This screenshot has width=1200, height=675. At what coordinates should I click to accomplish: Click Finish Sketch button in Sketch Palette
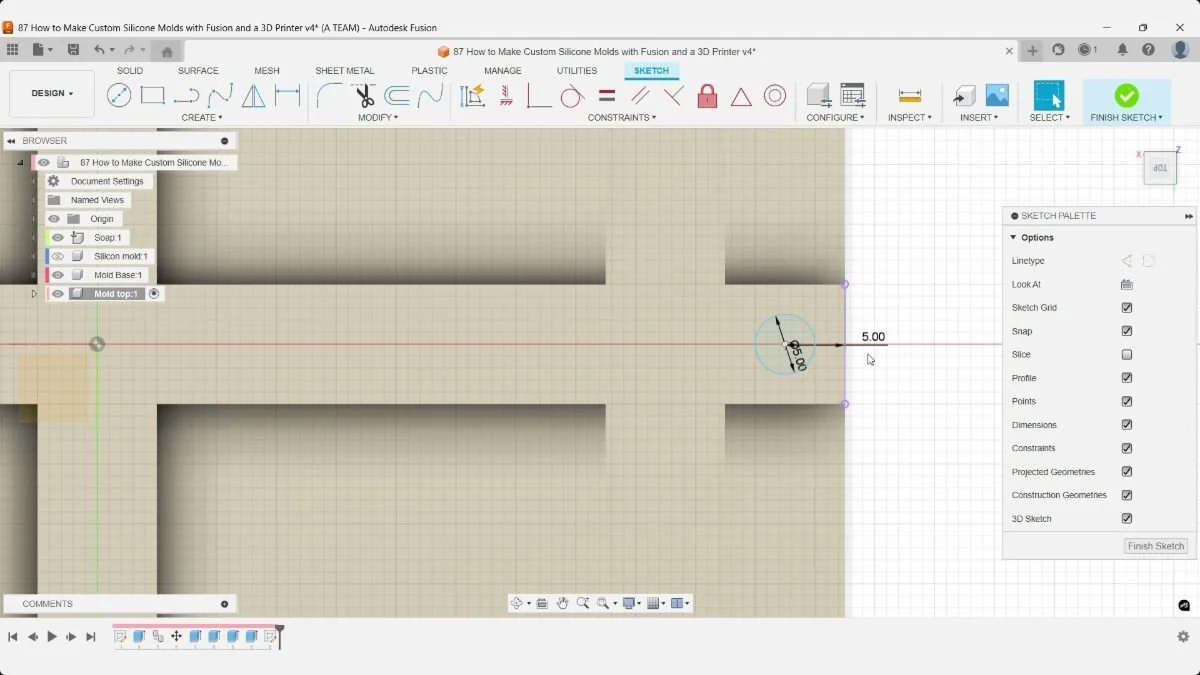pos(1156,546)
